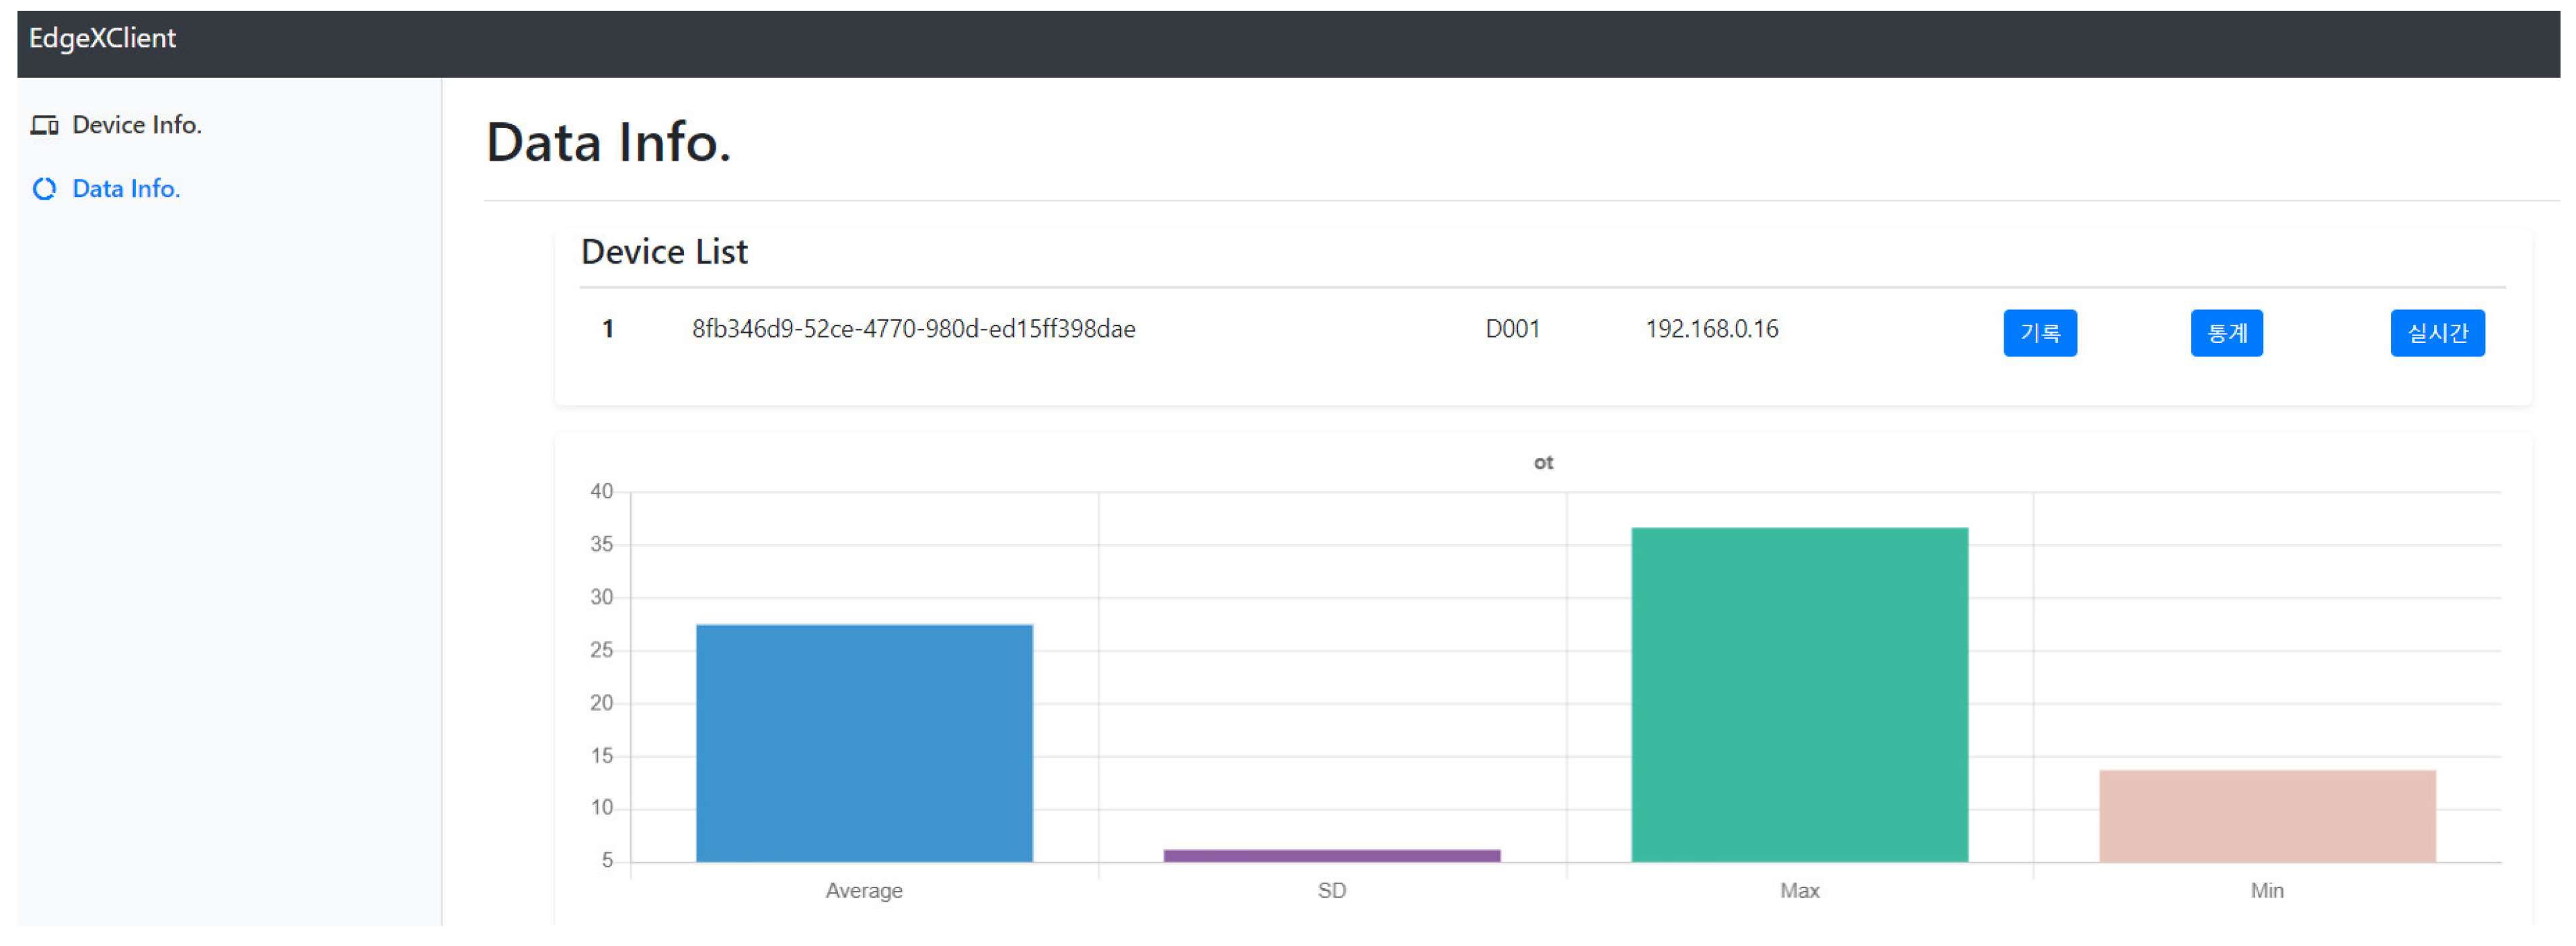
Task: Click the D001 device name cell
Action: tap(1512, 329)
